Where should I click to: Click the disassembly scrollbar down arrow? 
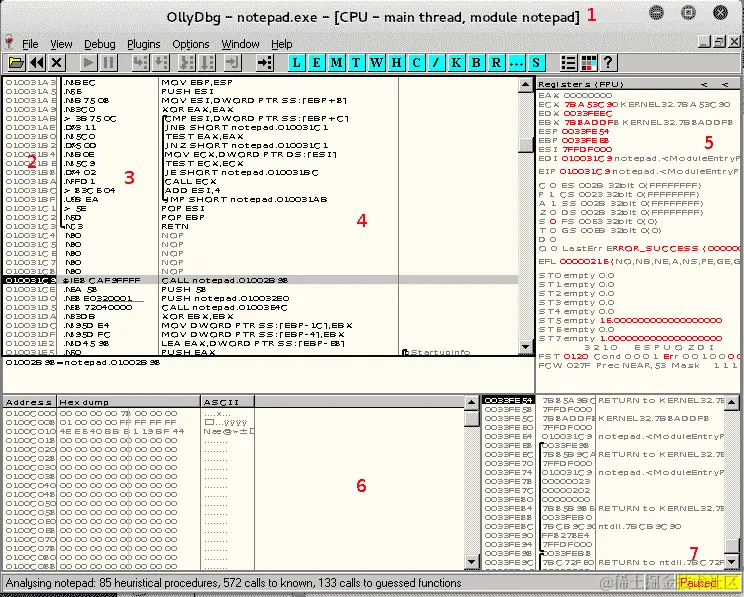525,346
